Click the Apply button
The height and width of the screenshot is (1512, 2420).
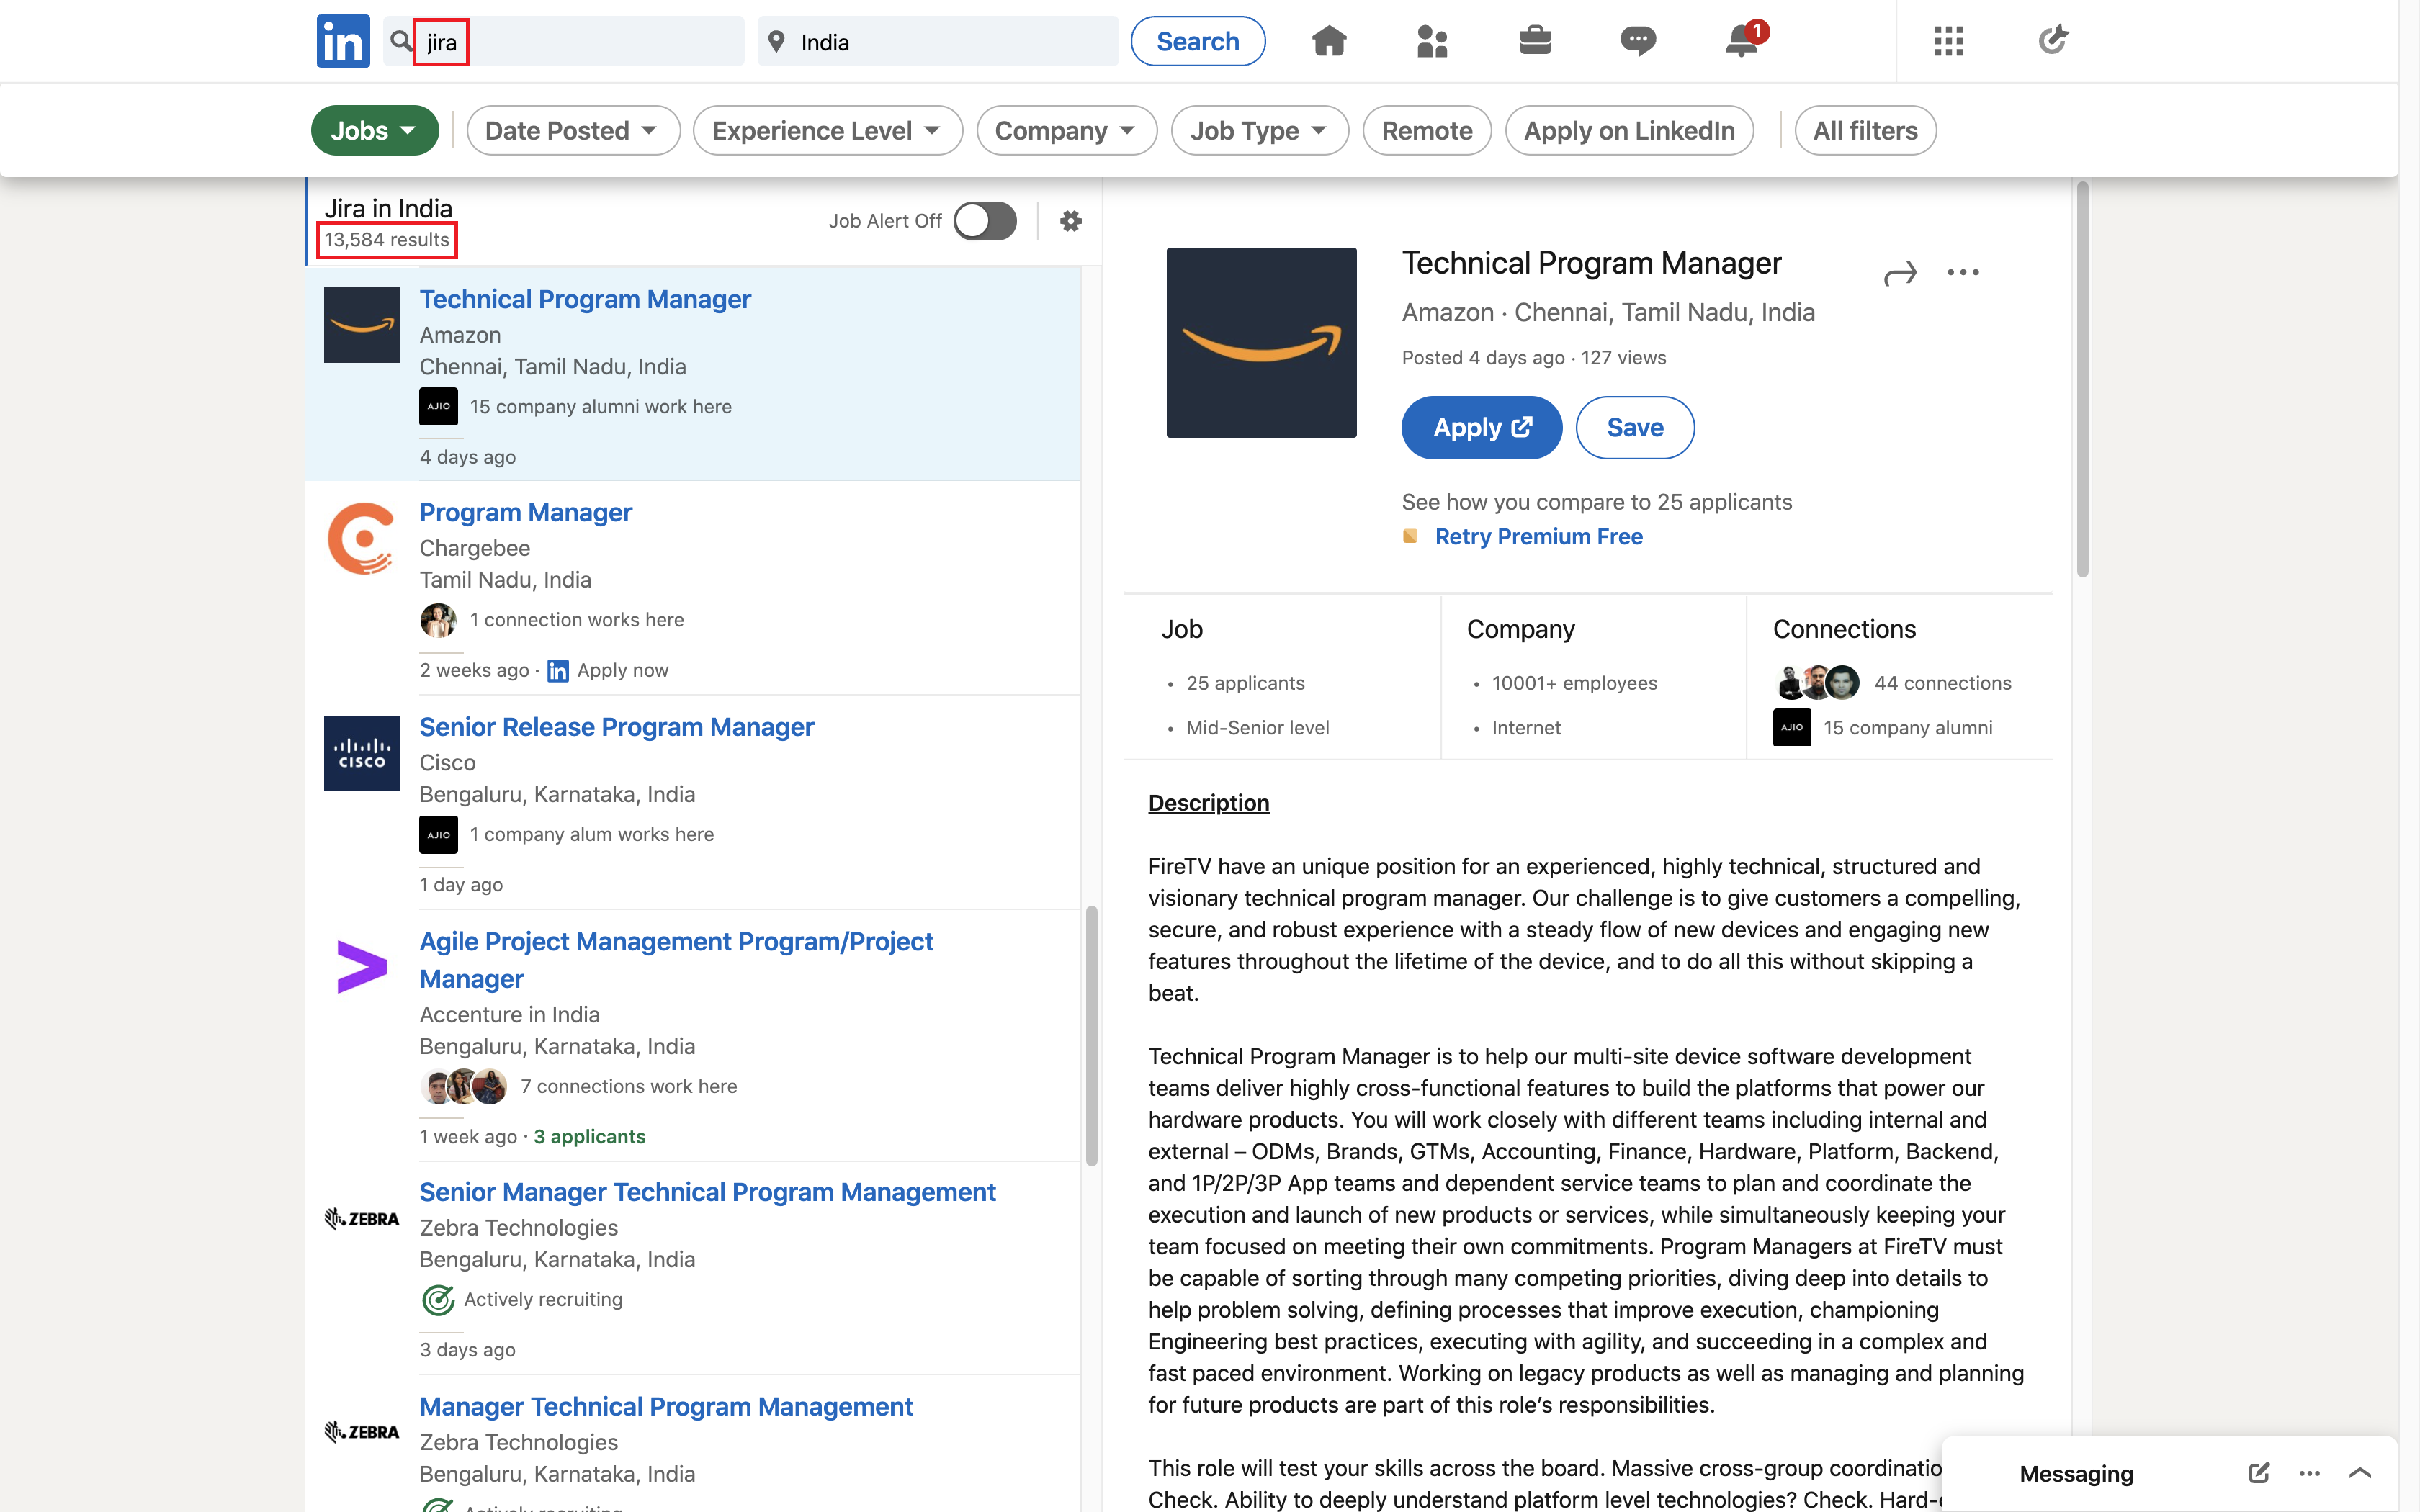coord(1481,427)
